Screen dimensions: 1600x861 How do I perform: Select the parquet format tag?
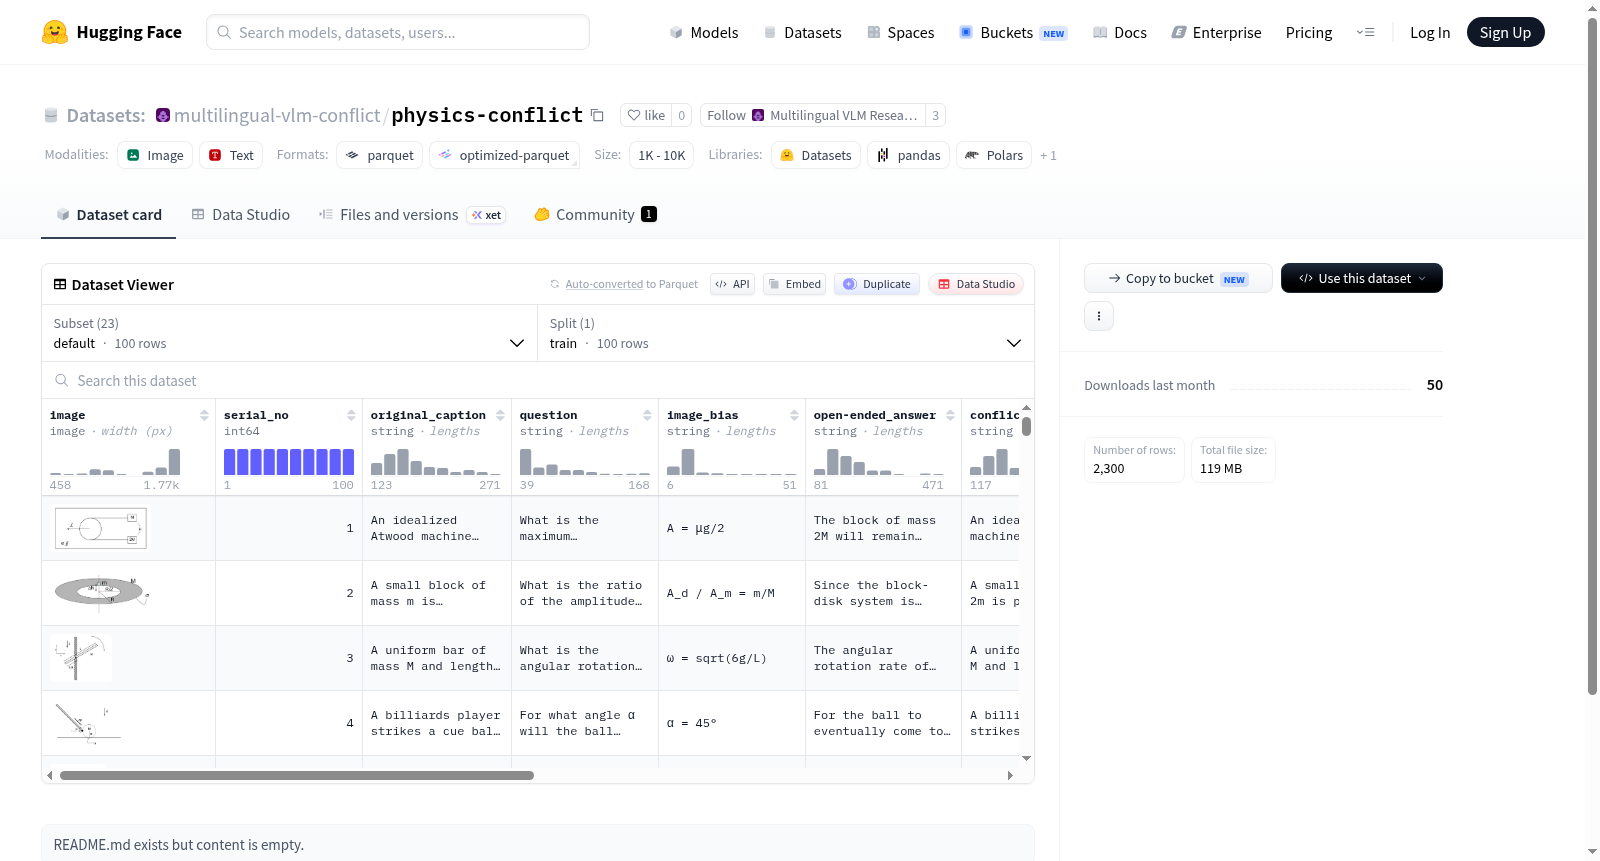pyautogui.click(x=380, y=155)
